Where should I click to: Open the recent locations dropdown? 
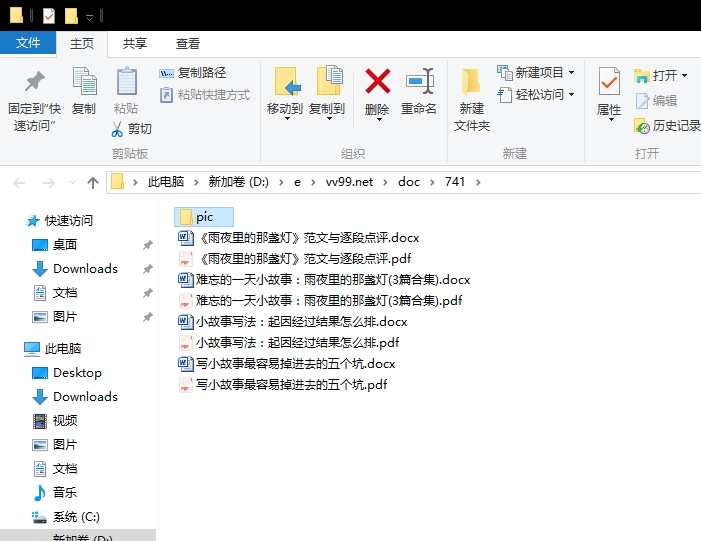coord(72,182)
